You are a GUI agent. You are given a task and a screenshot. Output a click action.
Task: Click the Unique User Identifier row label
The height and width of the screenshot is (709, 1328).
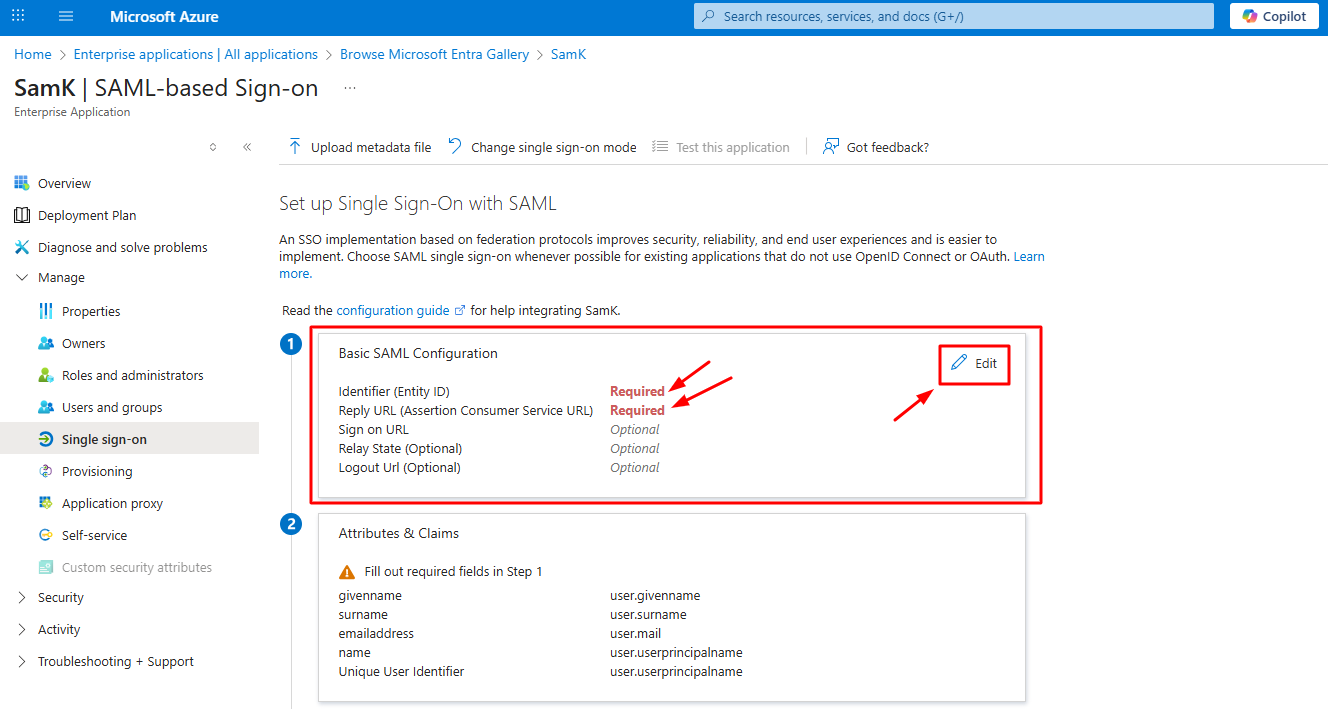pyautogui.click(x=402, y=671)
